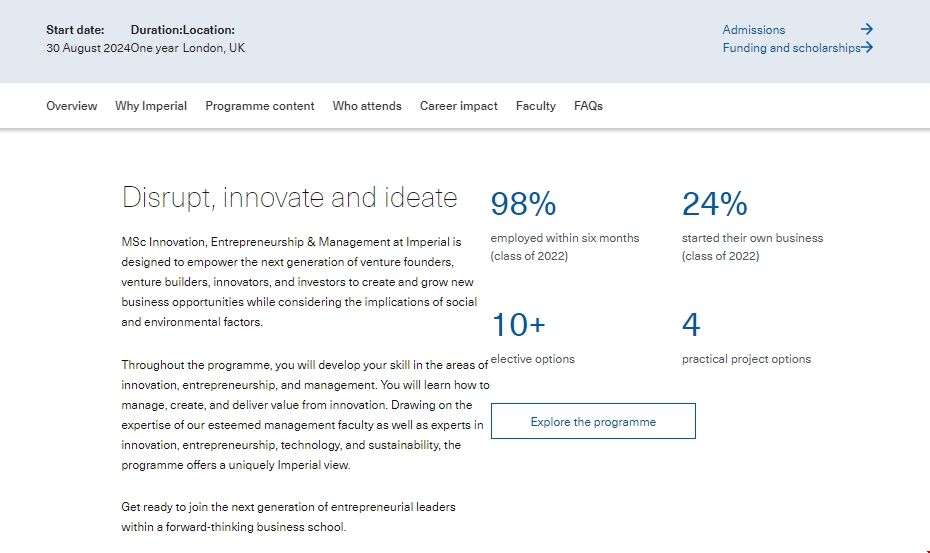Open the Who attends tab
930x553 pixels.
[367, 106]
